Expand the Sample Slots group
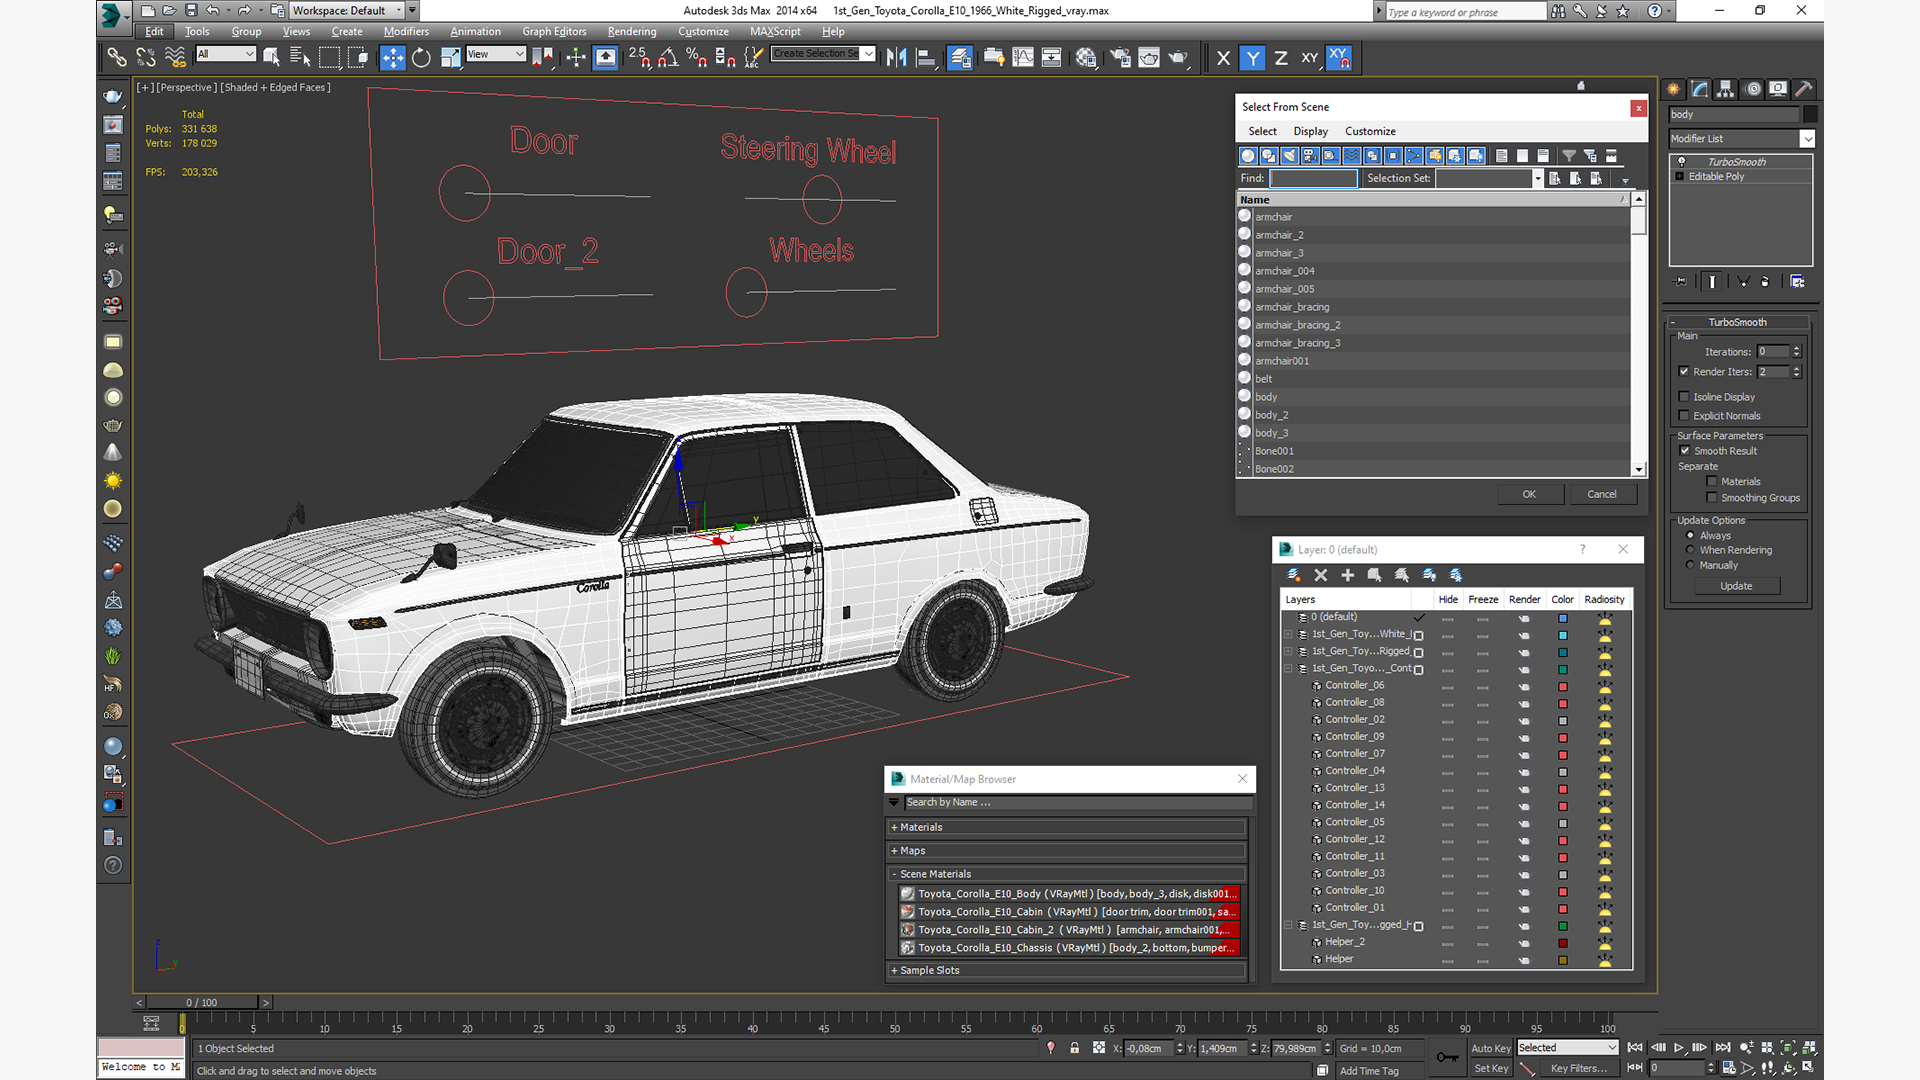This screenshot has height=1080, width=1920. pyautogui.click(x=1066, y=971)
